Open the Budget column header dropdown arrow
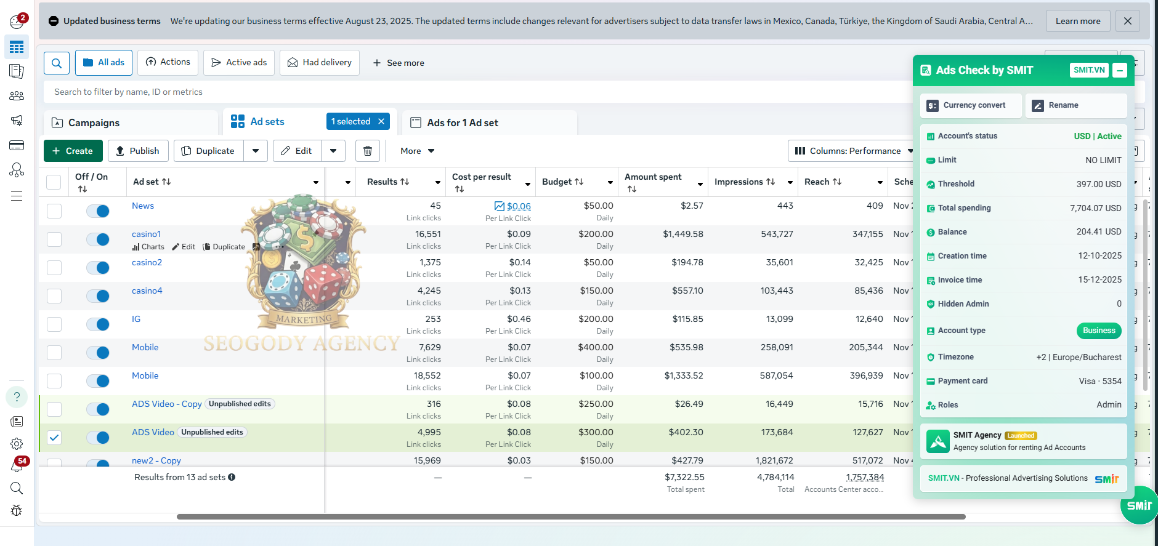The image size is (1158, 546). 611,182
